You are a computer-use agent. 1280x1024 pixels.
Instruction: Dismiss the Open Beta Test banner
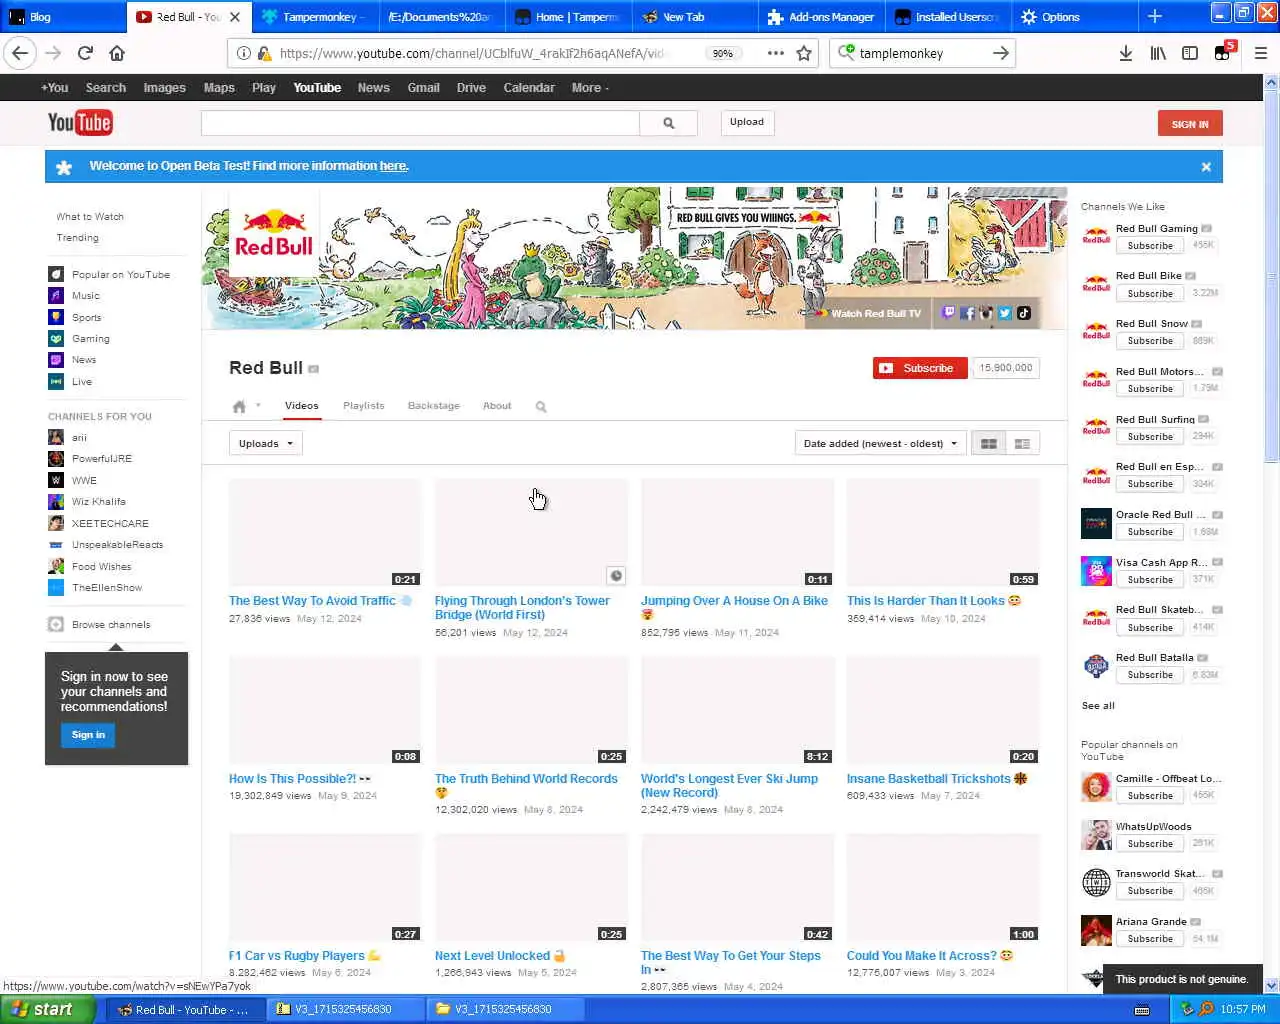coord(1206,167)
